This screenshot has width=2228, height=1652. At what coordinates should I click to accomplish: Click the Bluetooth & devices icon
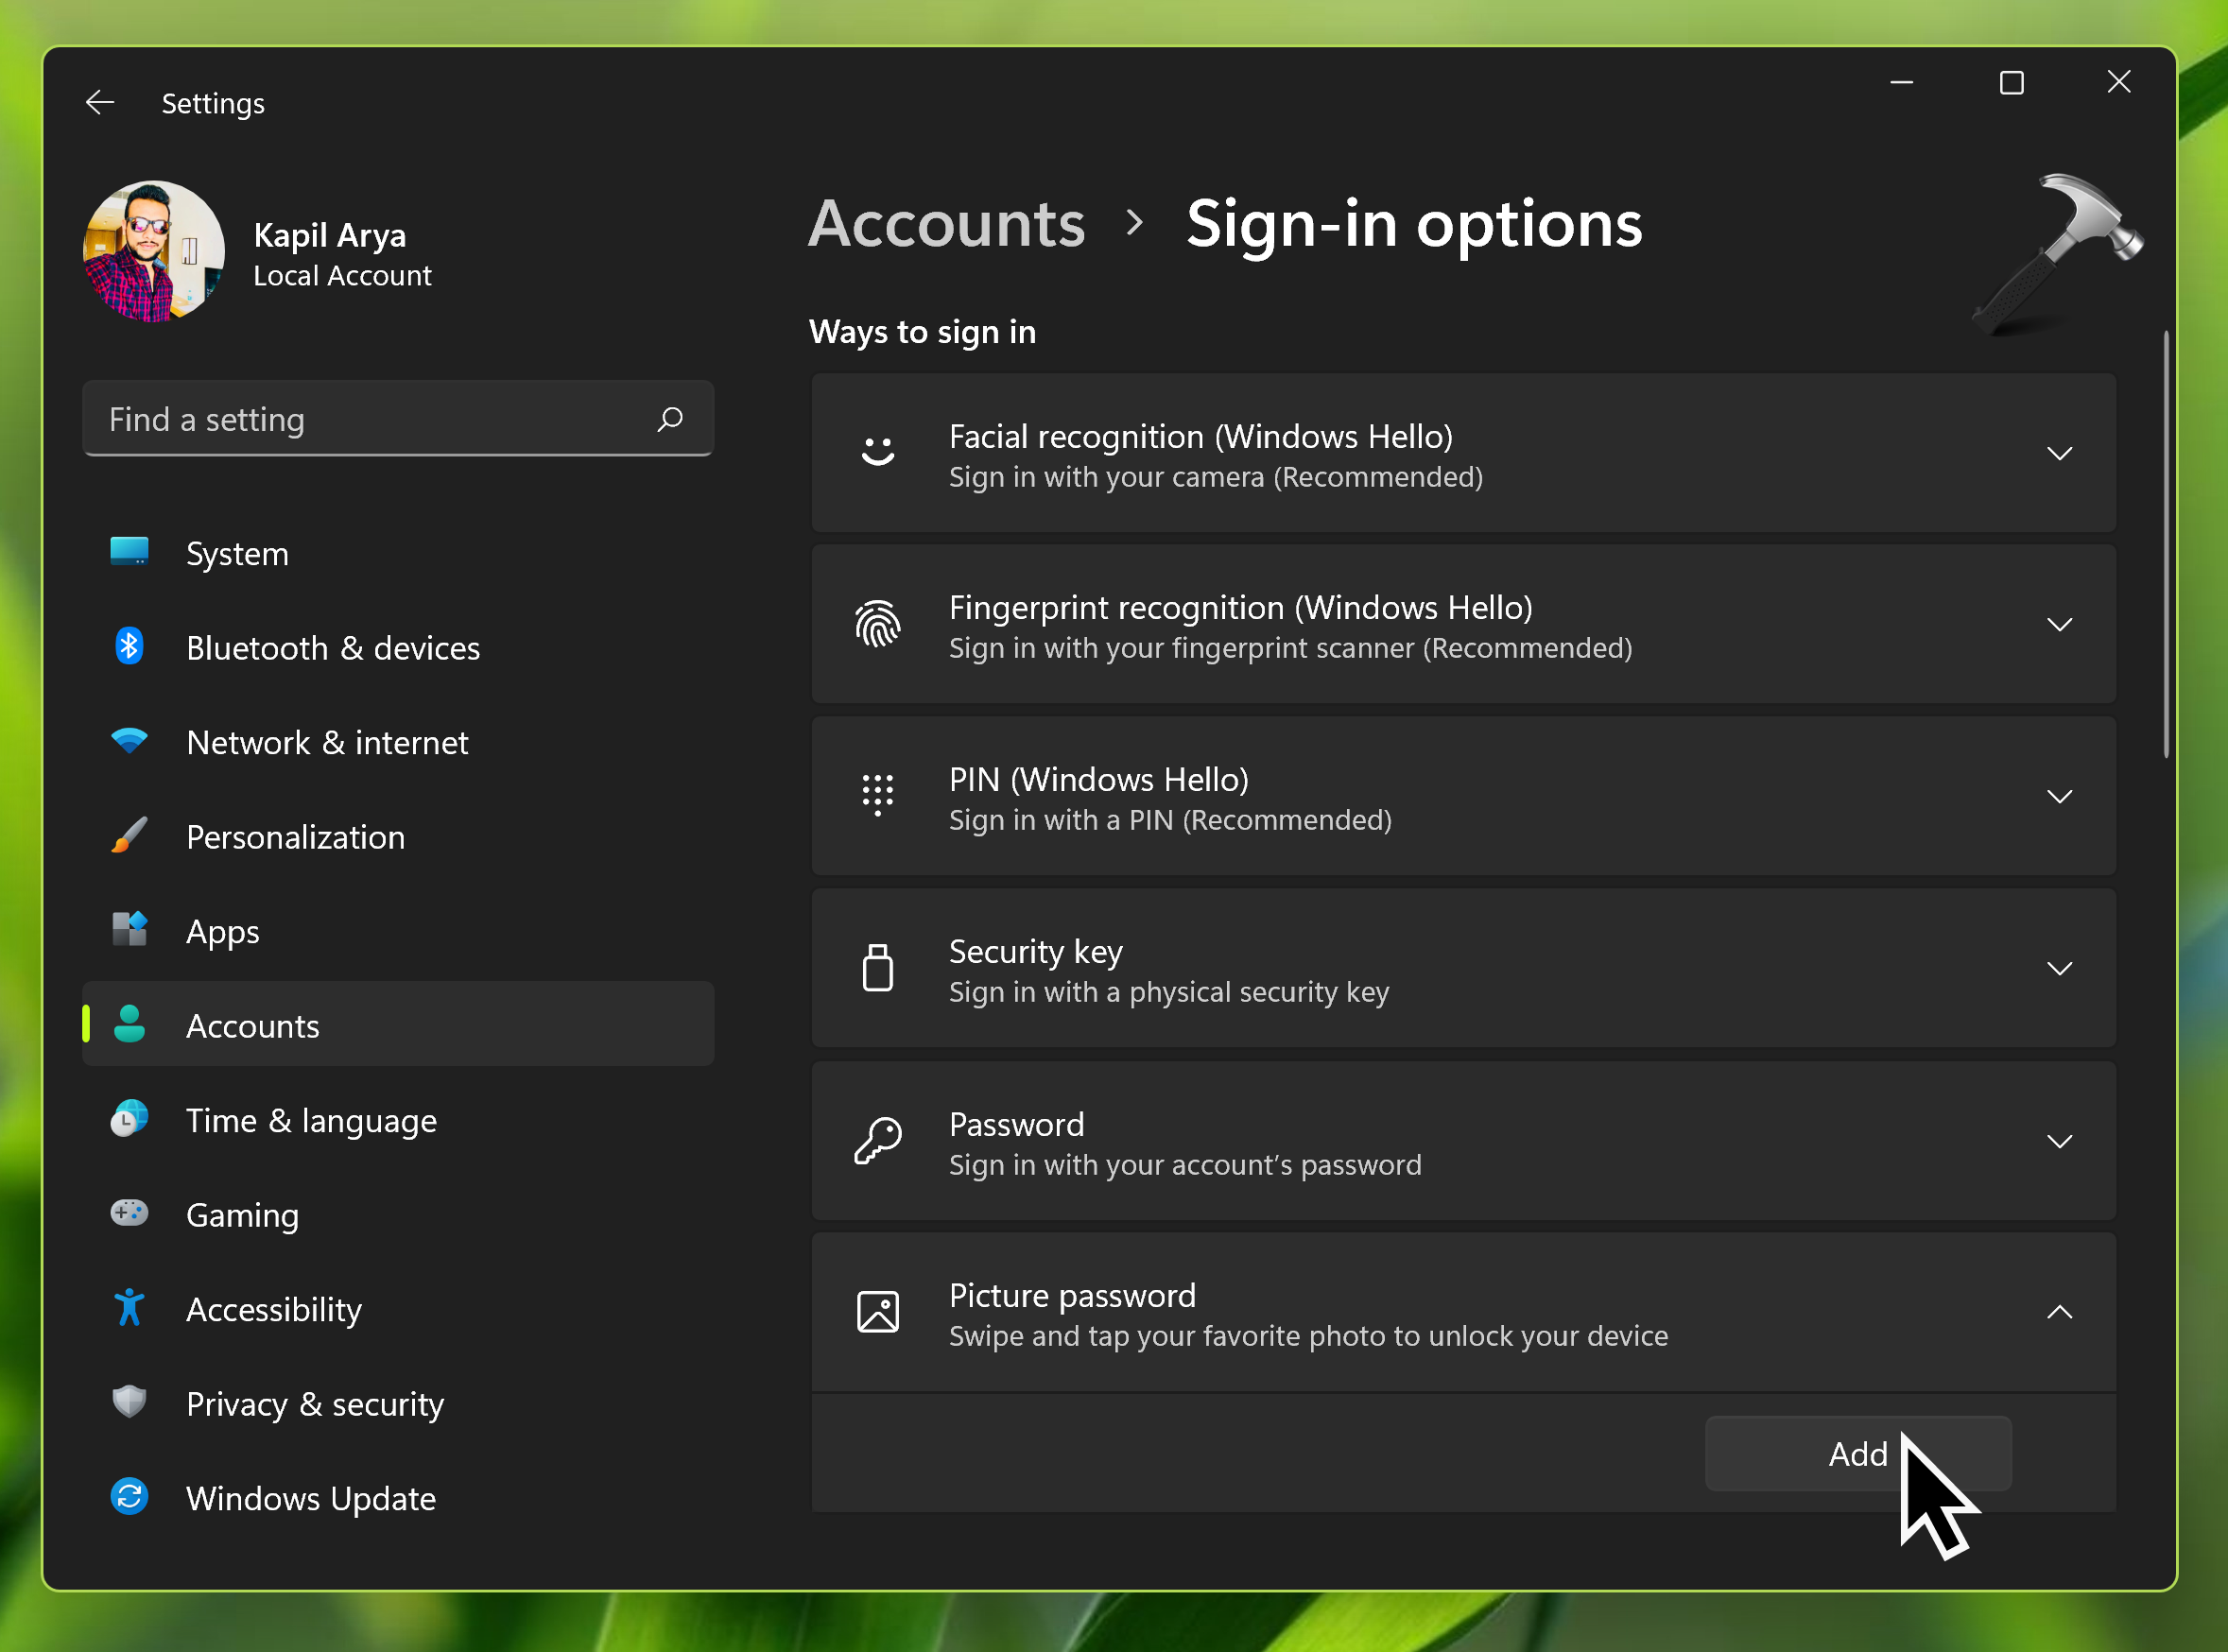(129, 646)
